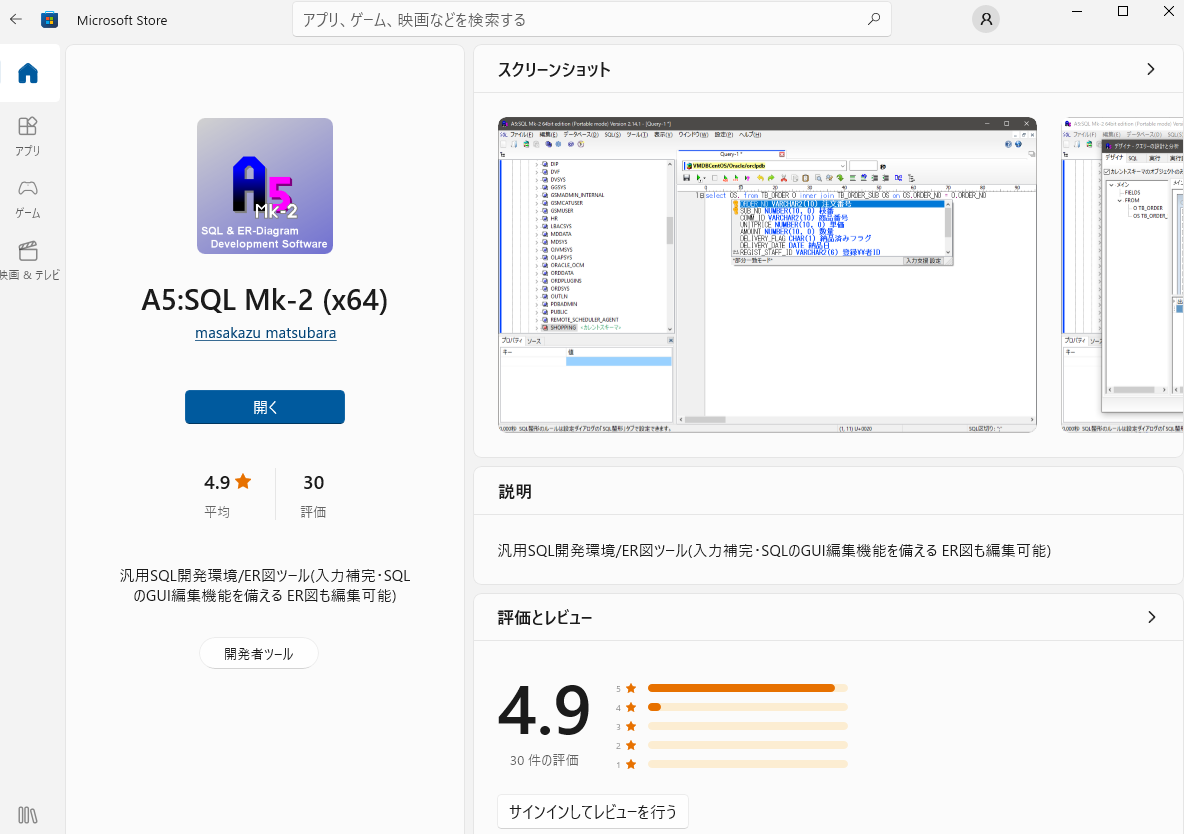Click the 開く button
This screenshot has width=1184, height=834.
coord(265,407)
